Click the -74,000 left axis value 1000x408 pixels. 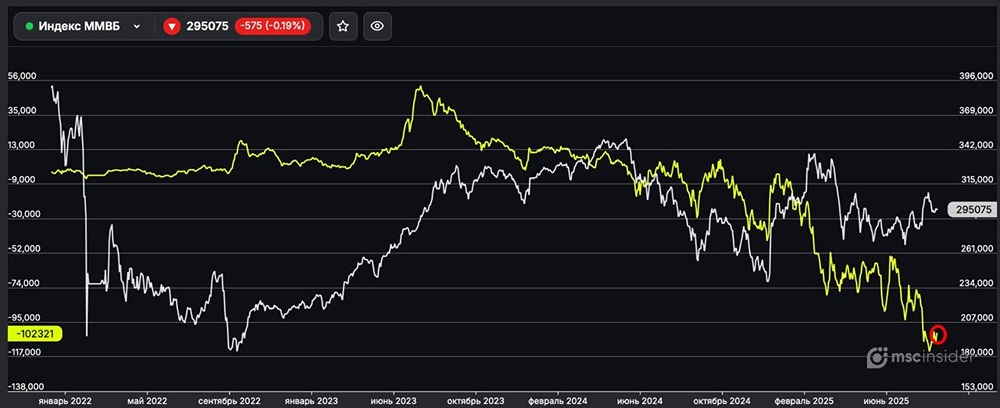point(24,284)
